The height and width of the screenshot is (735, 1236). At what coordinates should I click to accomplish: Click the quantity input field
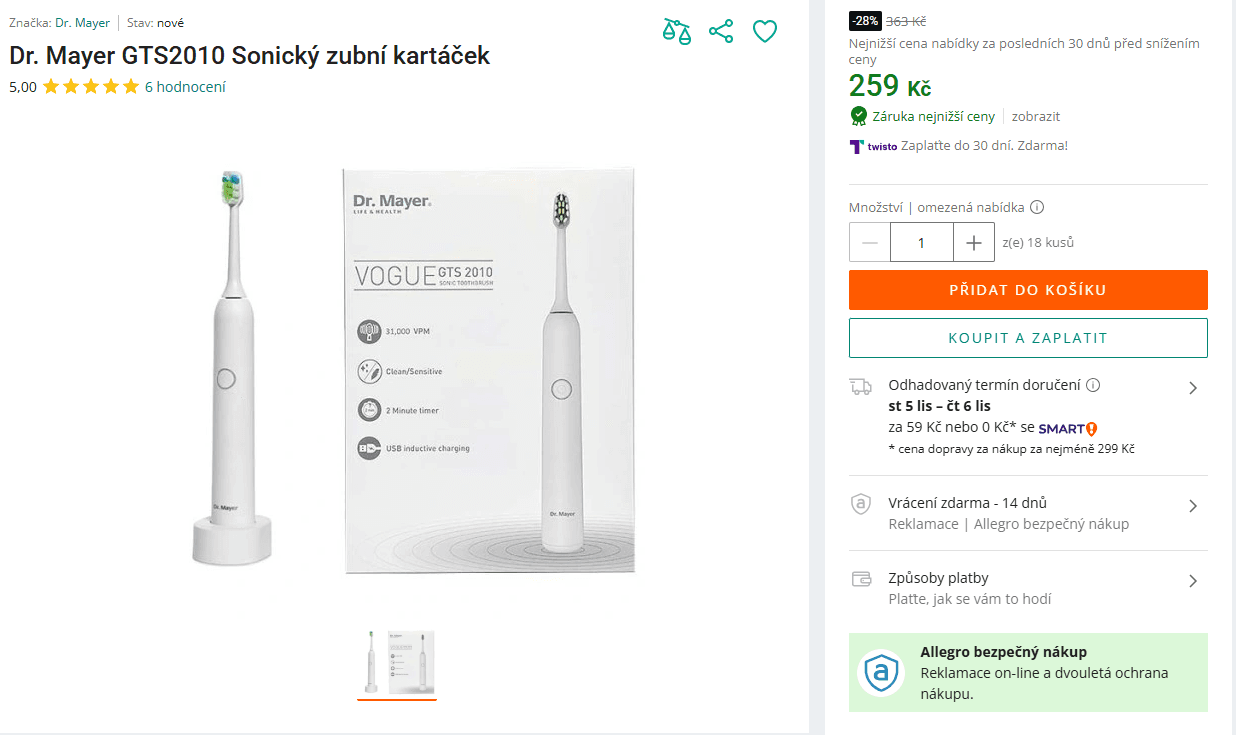(921, 243)
